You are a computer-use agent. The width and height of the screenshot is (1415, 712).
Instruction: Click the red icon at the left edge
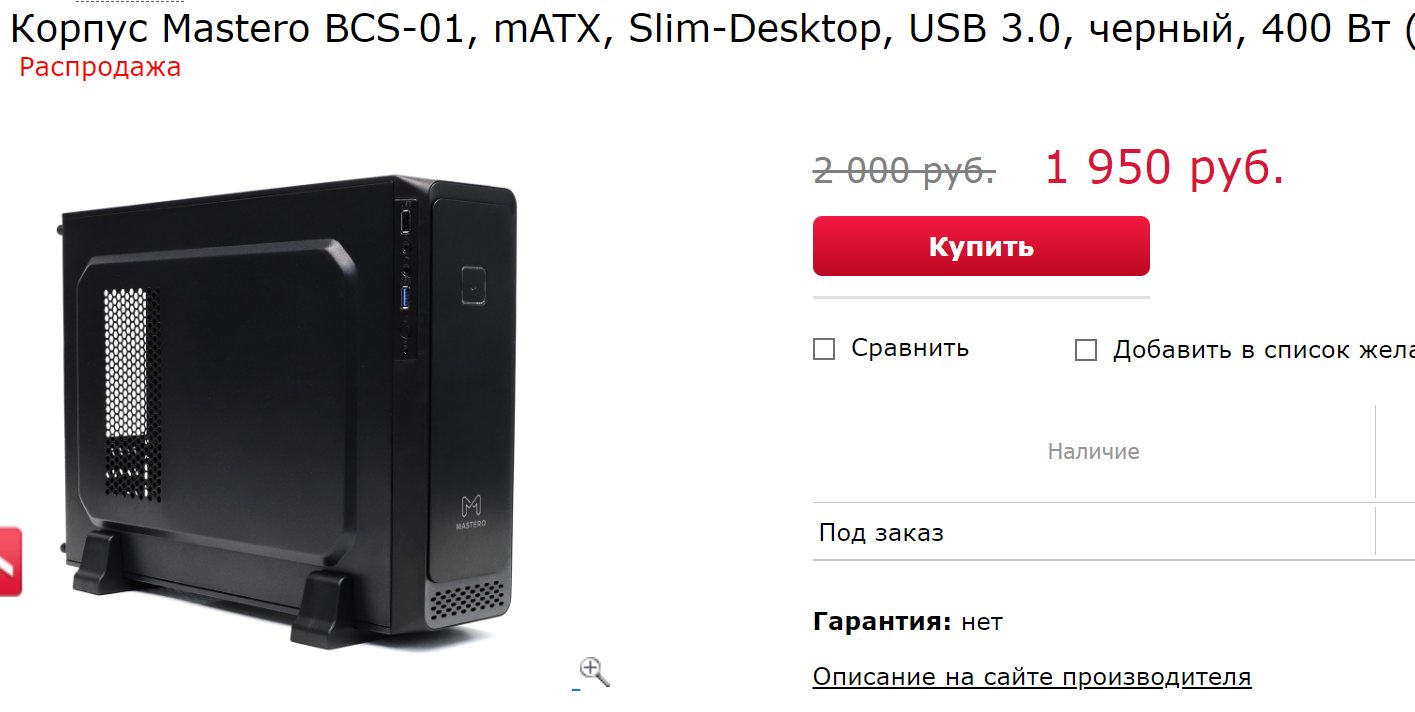point(10,561)
